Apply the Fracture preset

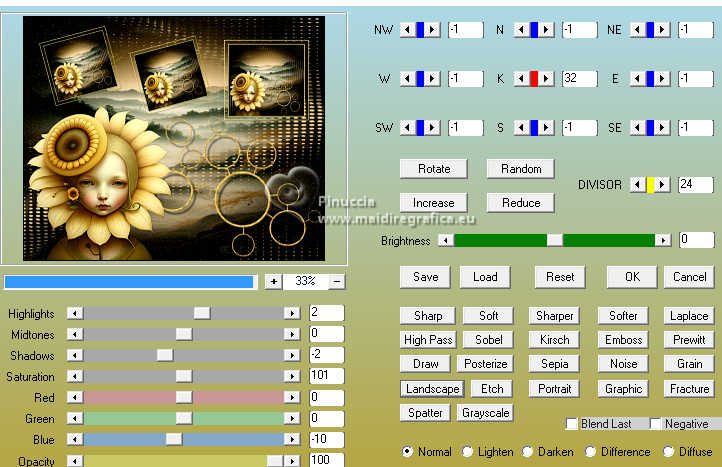coord(689,389)
